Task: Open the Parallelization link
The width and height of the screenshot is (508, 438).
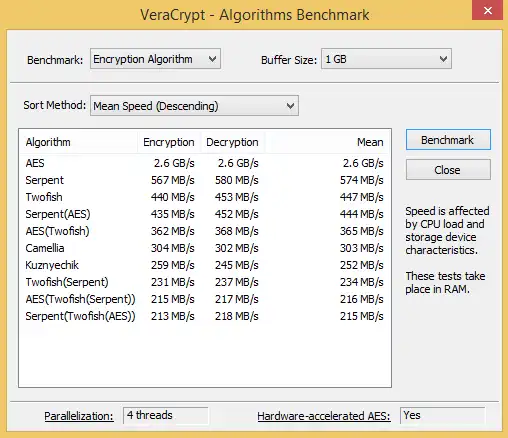Action: (79, 416)
